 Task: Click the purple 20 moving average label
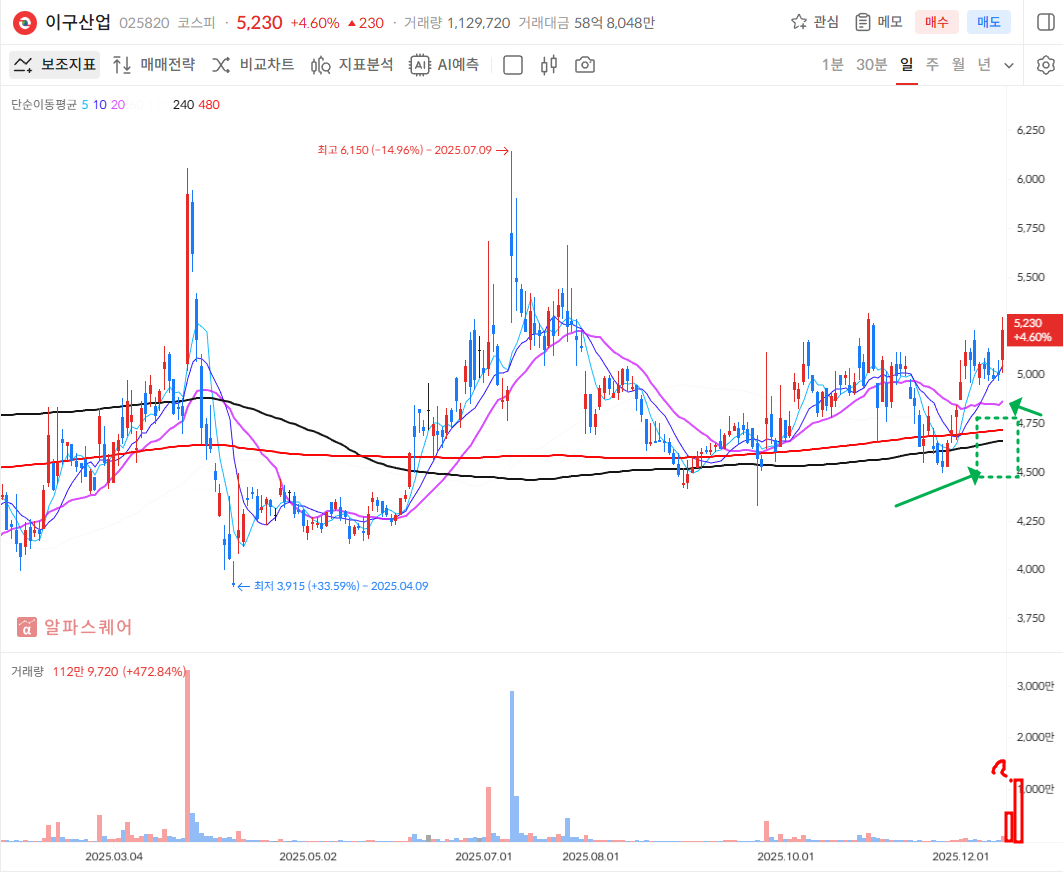(x=118, y=105)
